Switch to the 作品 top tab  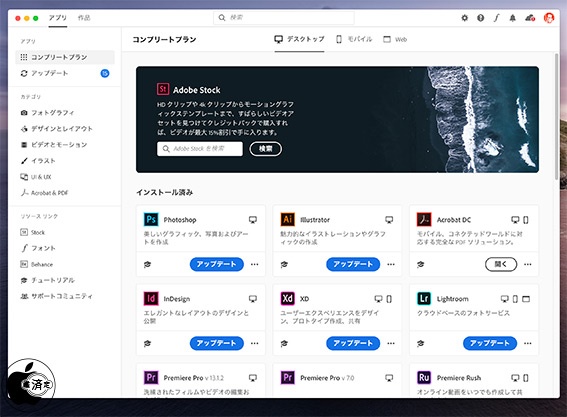[x=84, y=18]
